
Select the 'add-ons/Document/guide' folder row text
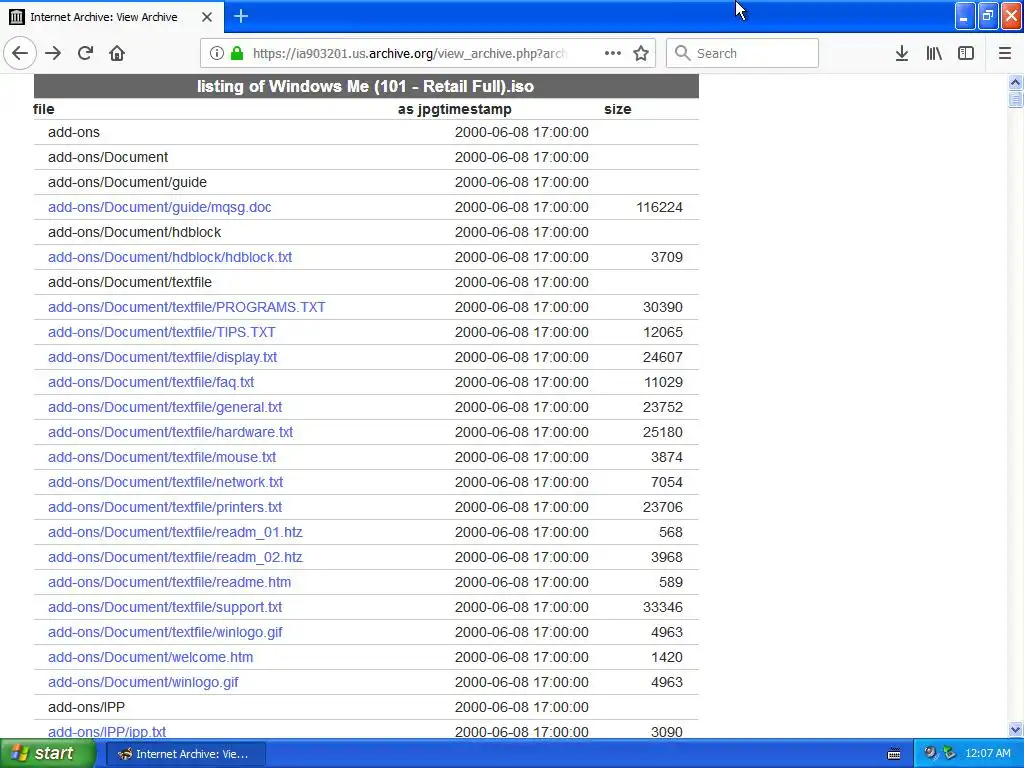point(127,182)
